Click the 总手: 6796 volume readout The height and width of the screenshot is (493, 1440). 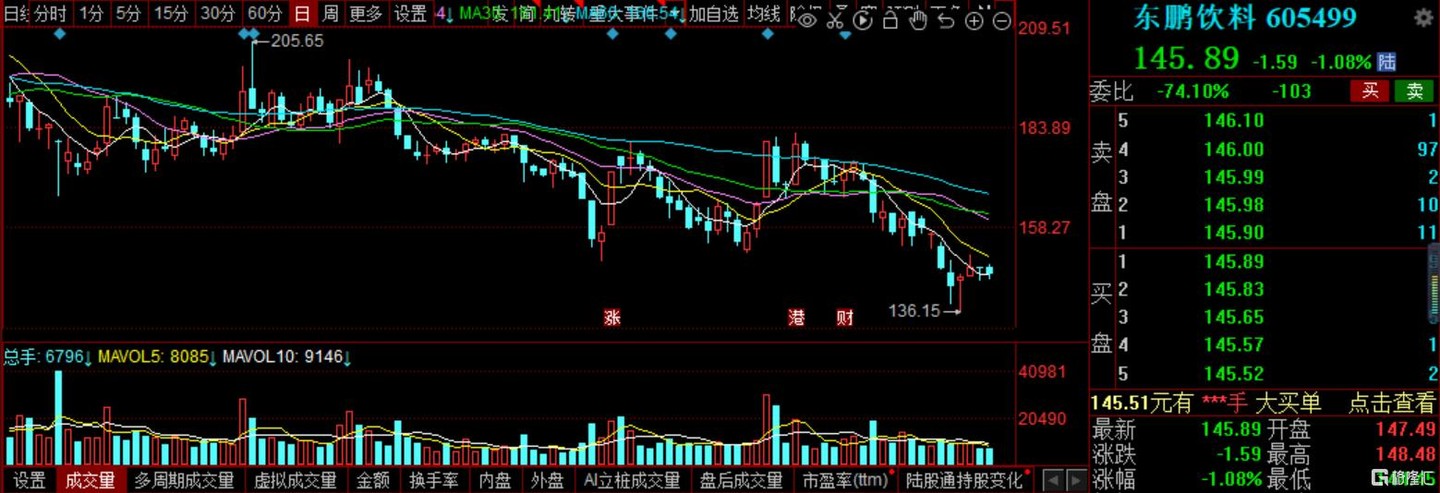[x=47, y=357]
